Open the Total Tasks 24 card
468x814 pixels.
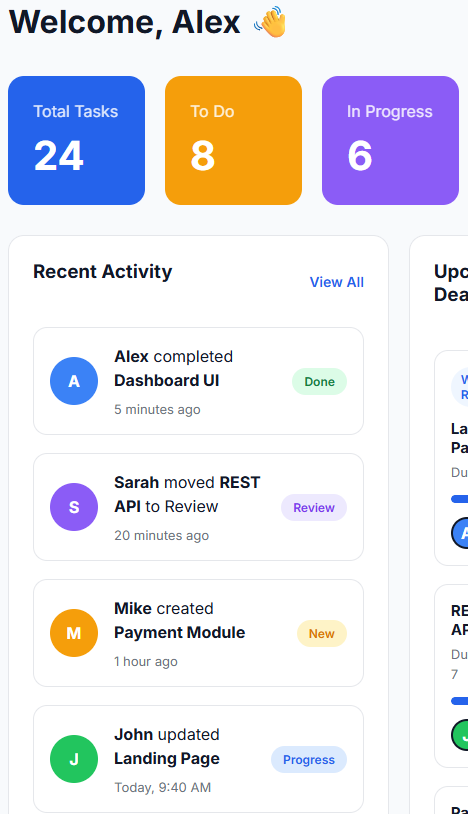(76, 141)
